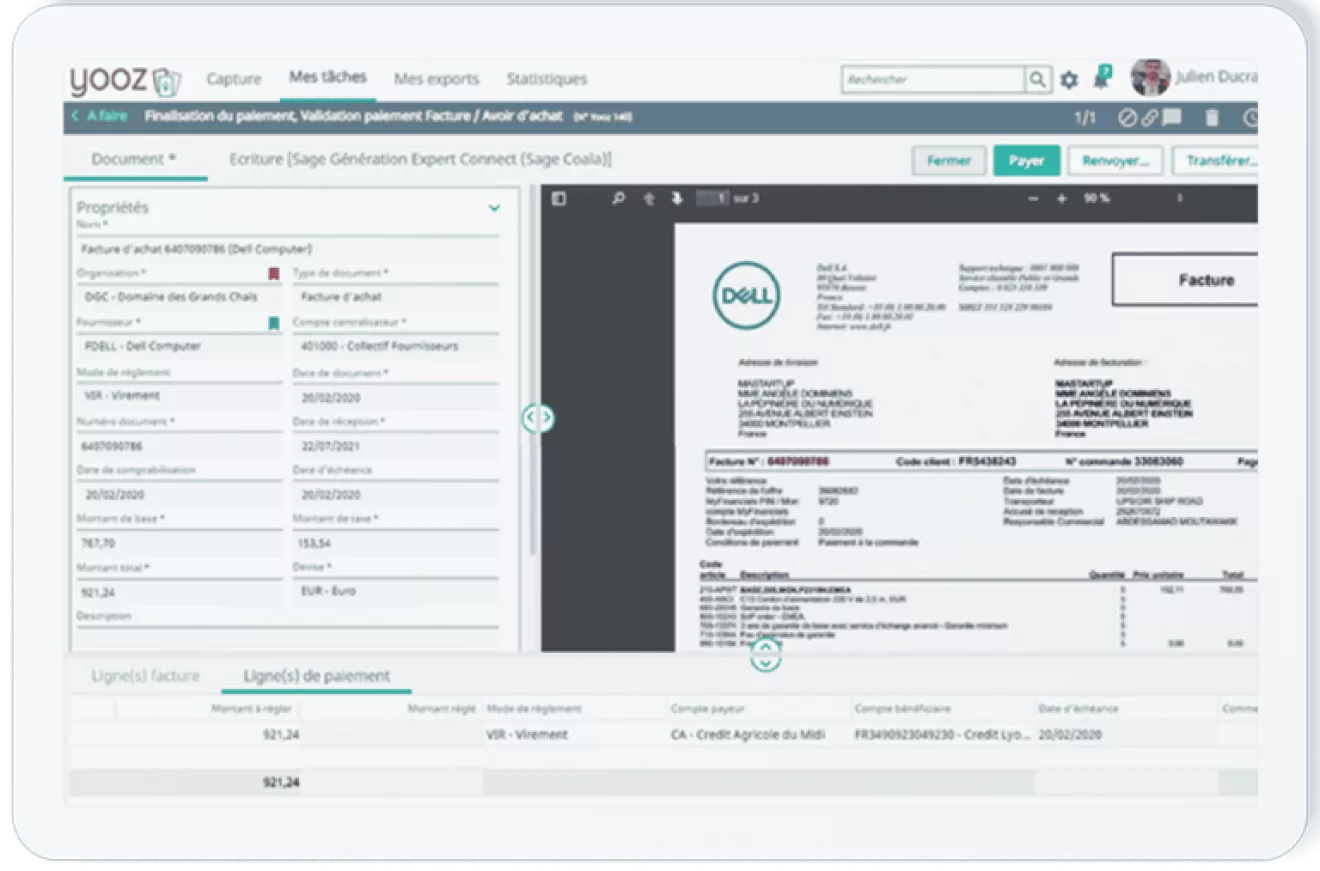Image resolution: width=1320 pixels, height=871 pixels.
Task: Click the Rechercher search field
Action: pyautogui.click(x=933, y=79)
